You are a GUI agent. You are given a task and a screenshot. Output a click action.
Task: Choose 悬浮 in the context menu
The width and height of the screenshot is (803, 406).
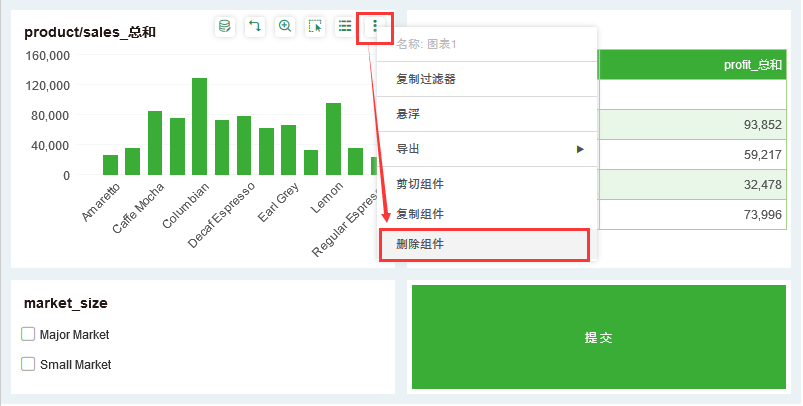point(408,114)
